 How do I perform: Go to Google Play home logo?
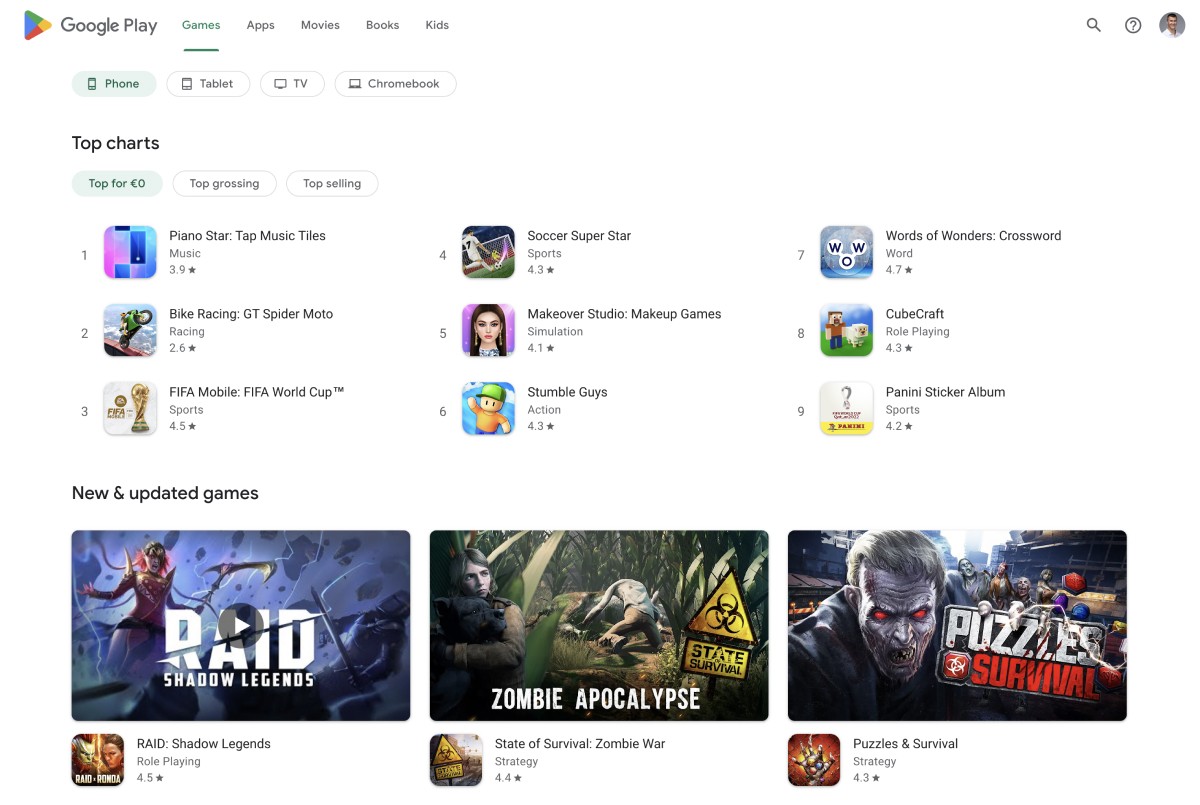(x=90, y=25)
